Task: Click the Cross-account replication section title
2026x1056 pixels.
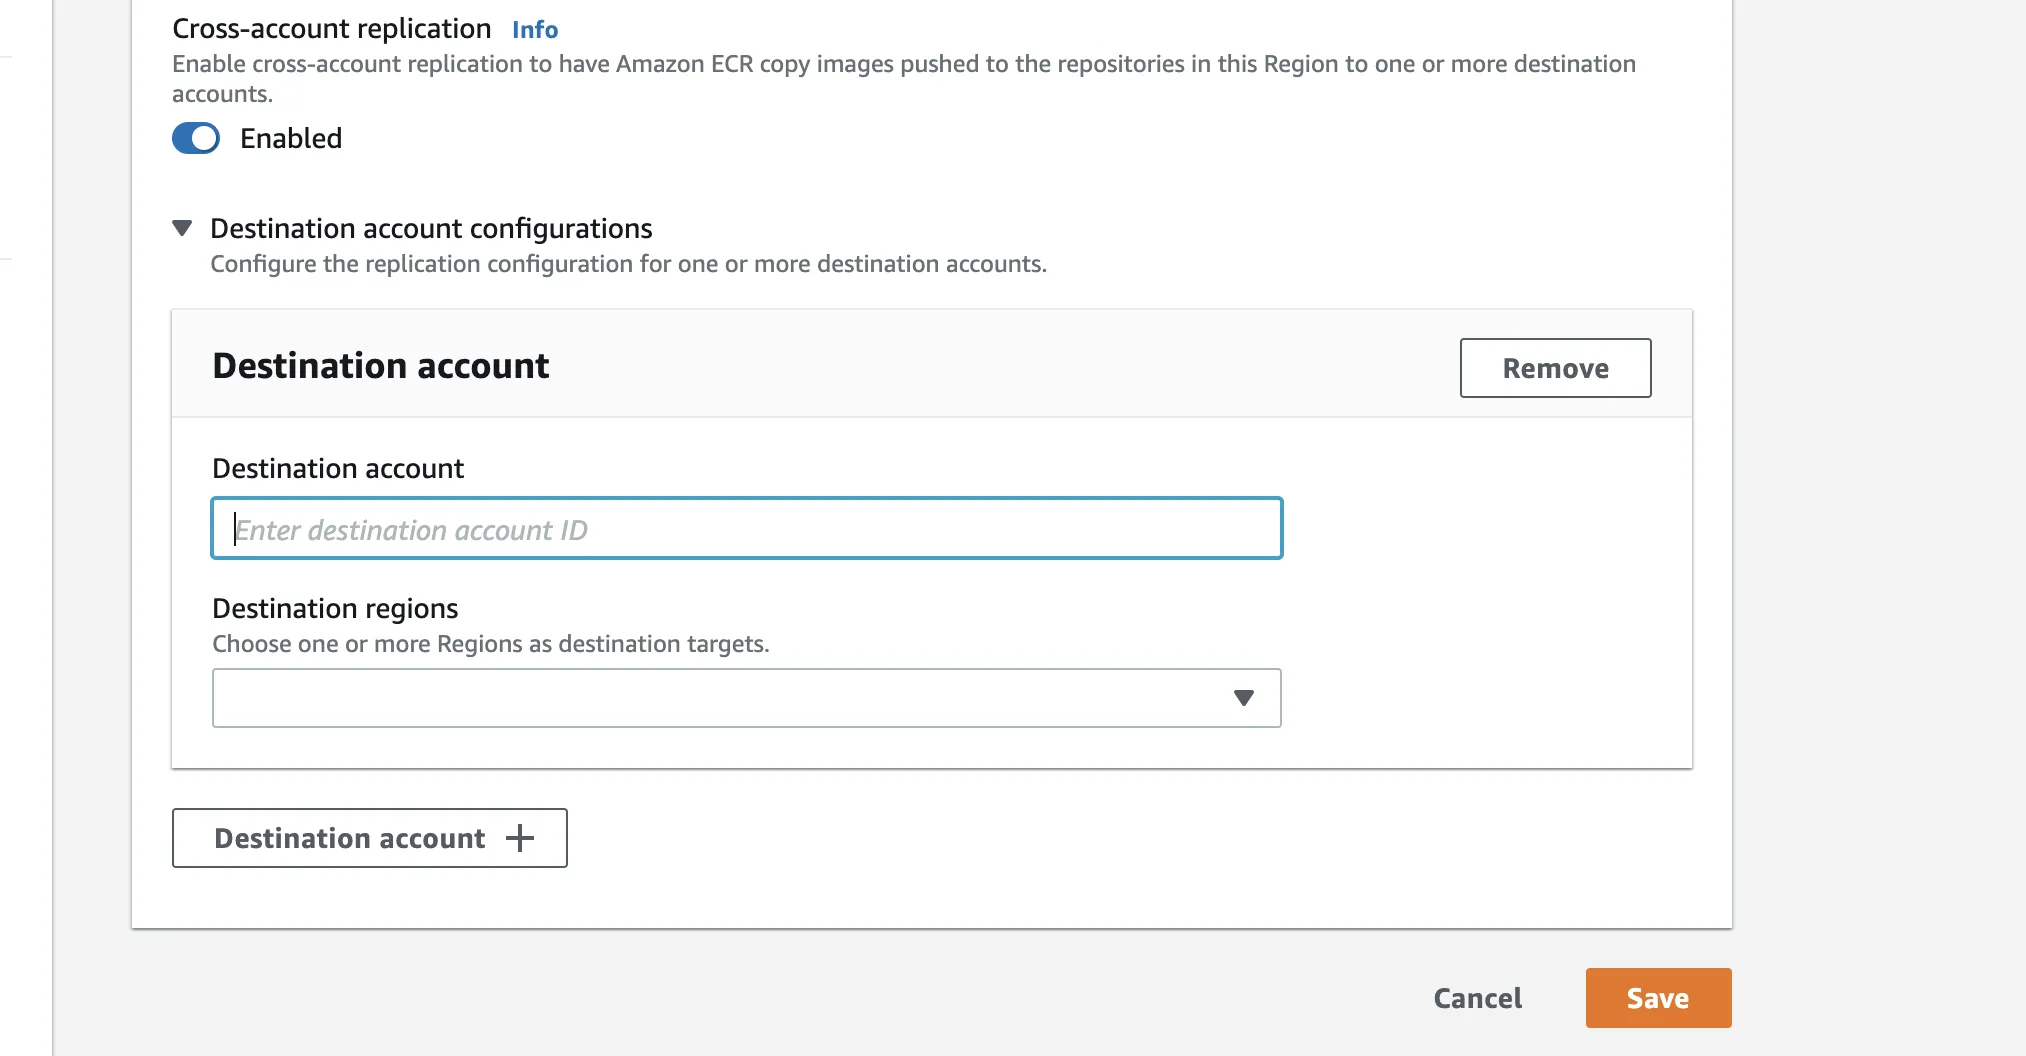Action: click(x=331, y=29)
